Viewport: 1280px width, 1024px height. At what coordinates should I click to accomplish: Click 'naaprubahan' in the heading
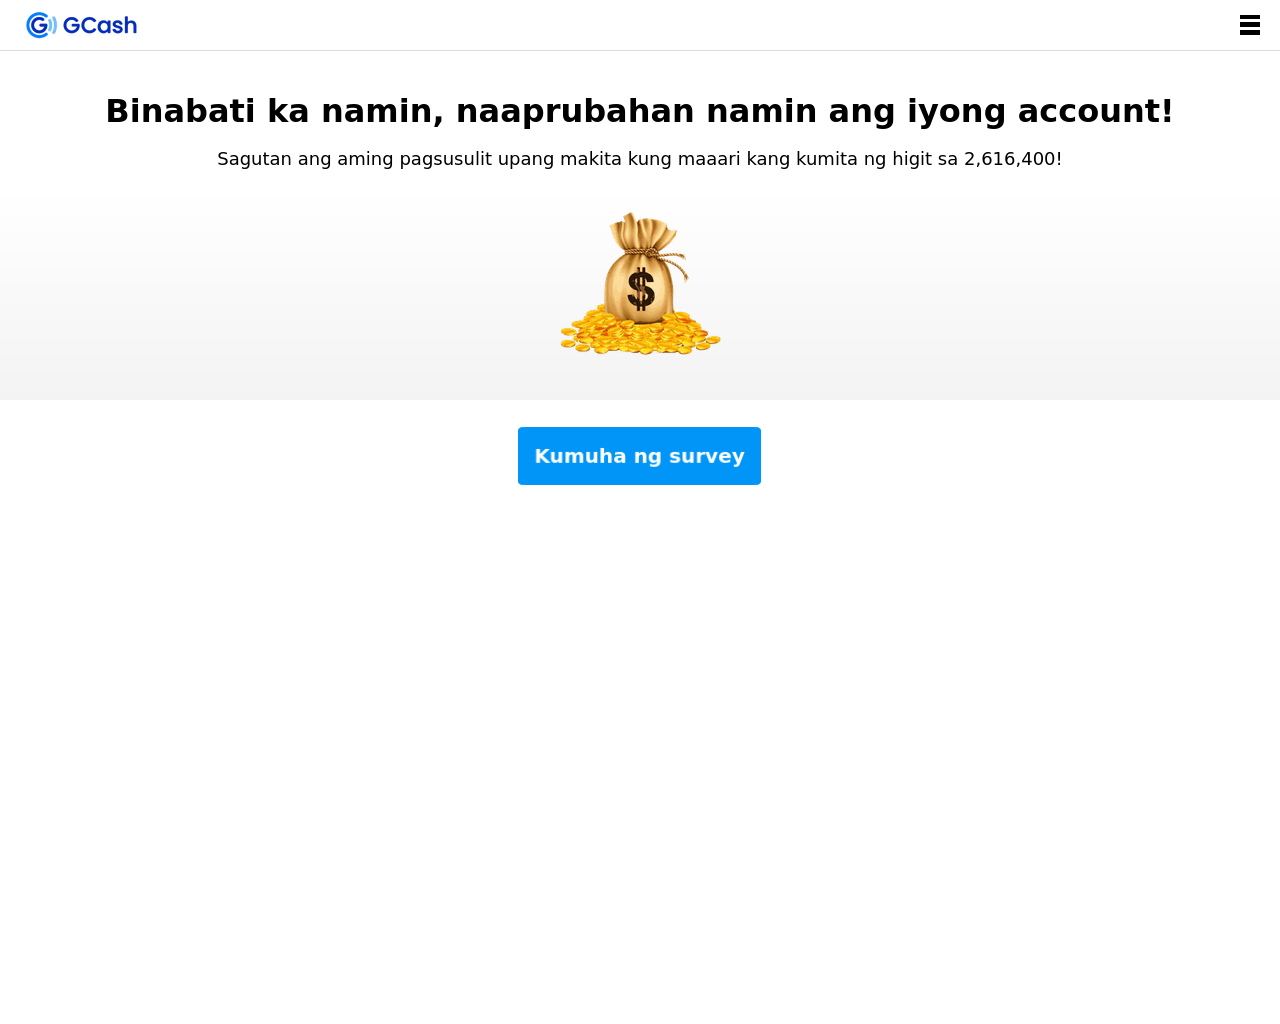click(575, 111)
